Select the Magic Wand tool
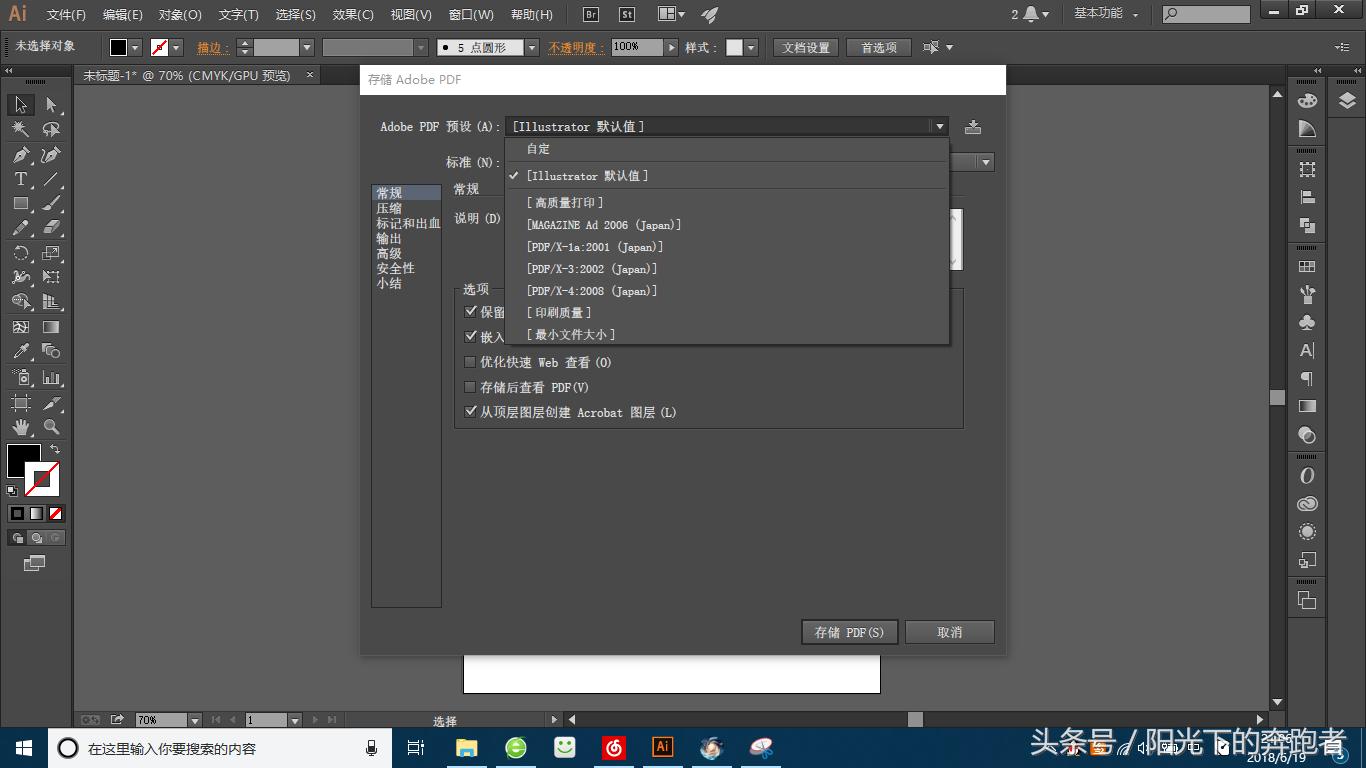Viewport: 1366px width, 768px height. [20, 130]
